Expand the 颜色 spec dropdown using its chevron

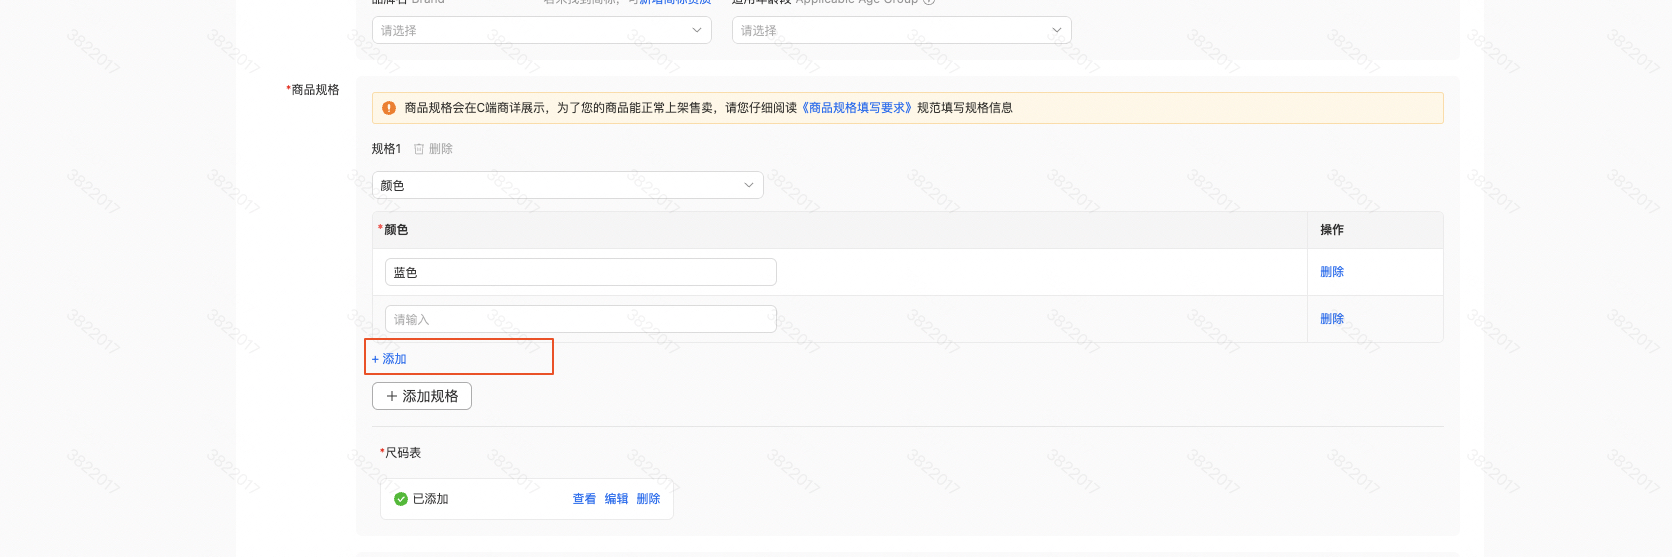pyautogui.click(x=749, y=186)
